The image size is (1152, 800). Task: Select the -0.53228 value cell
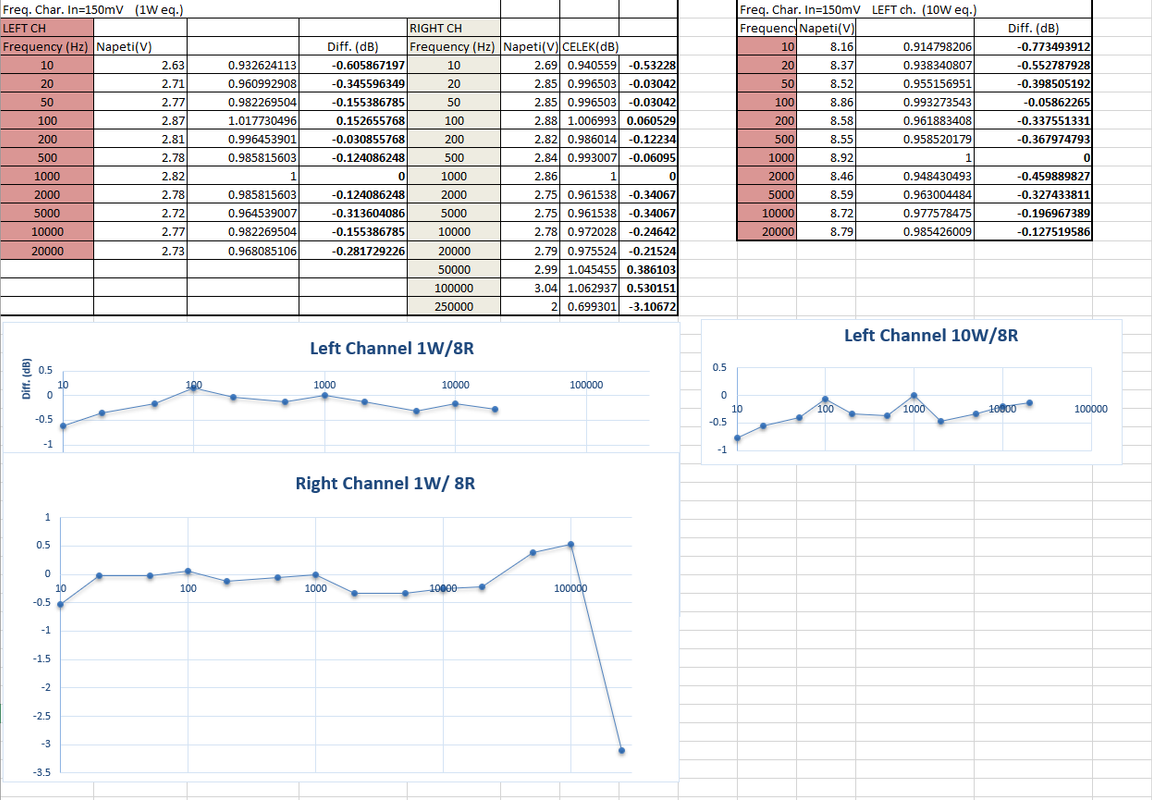point(648,65)
